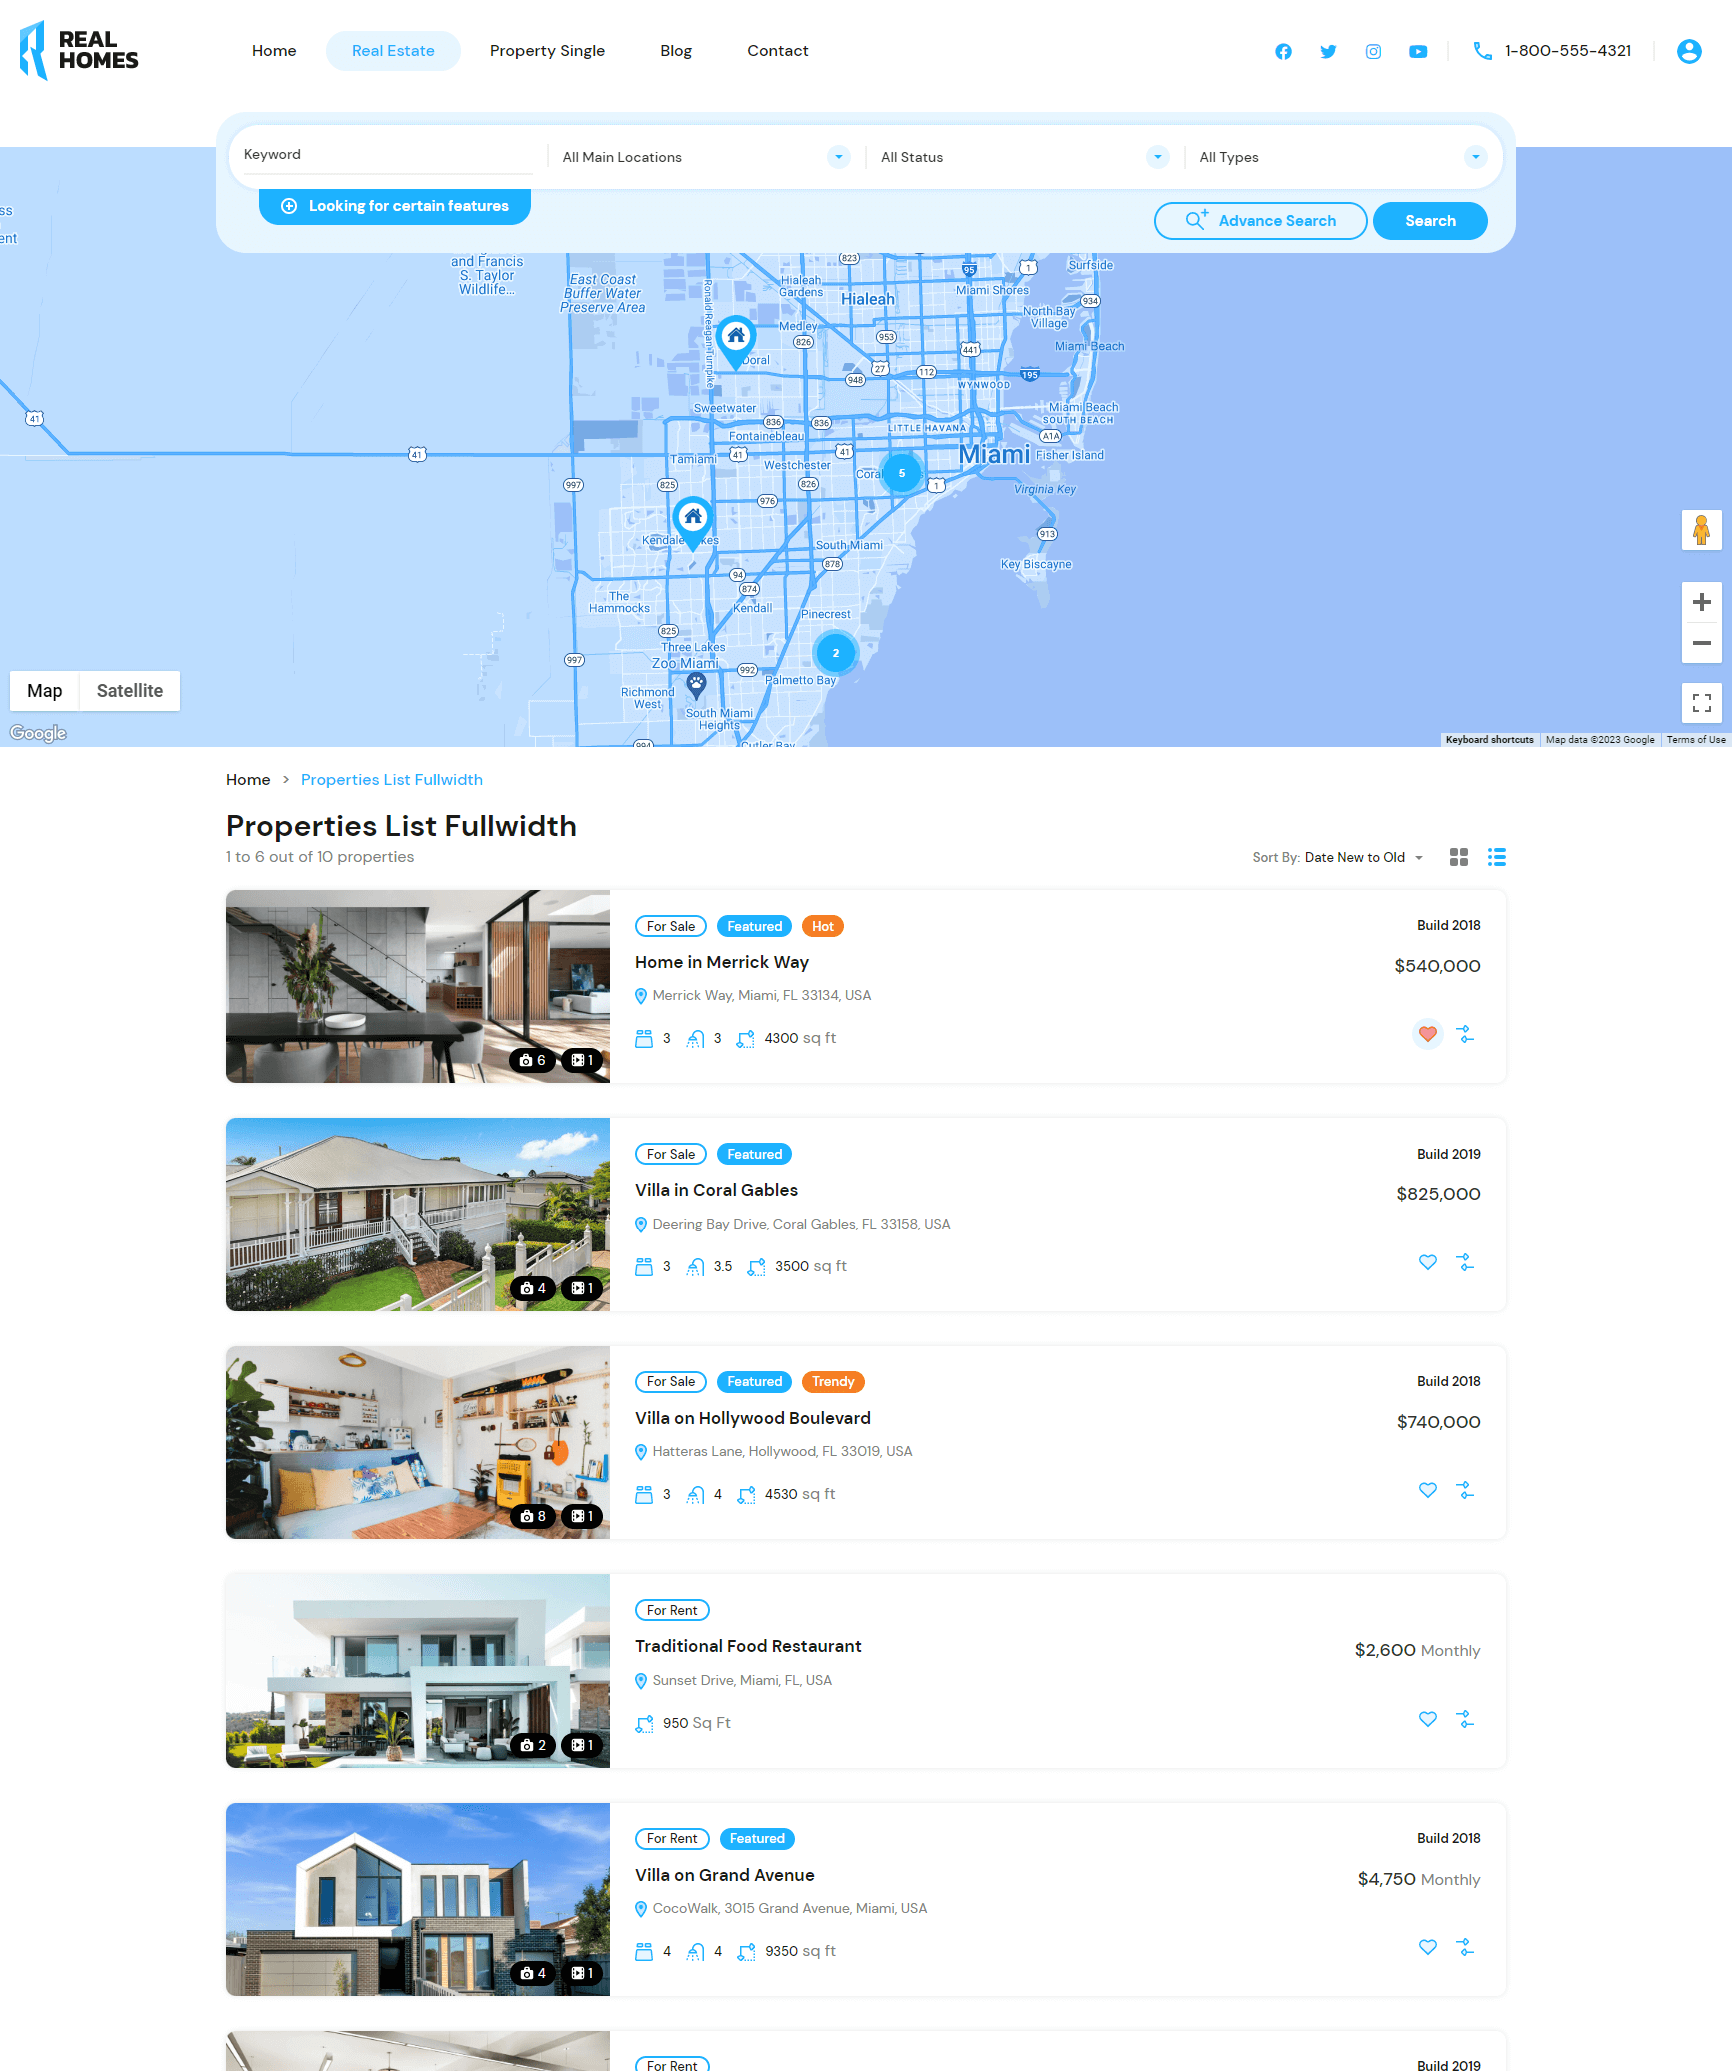The height and width of the screenshot is (2071, 1732).
Task: Favorite Villa in Coral Gables heart
Action: pos(1428,1262)
